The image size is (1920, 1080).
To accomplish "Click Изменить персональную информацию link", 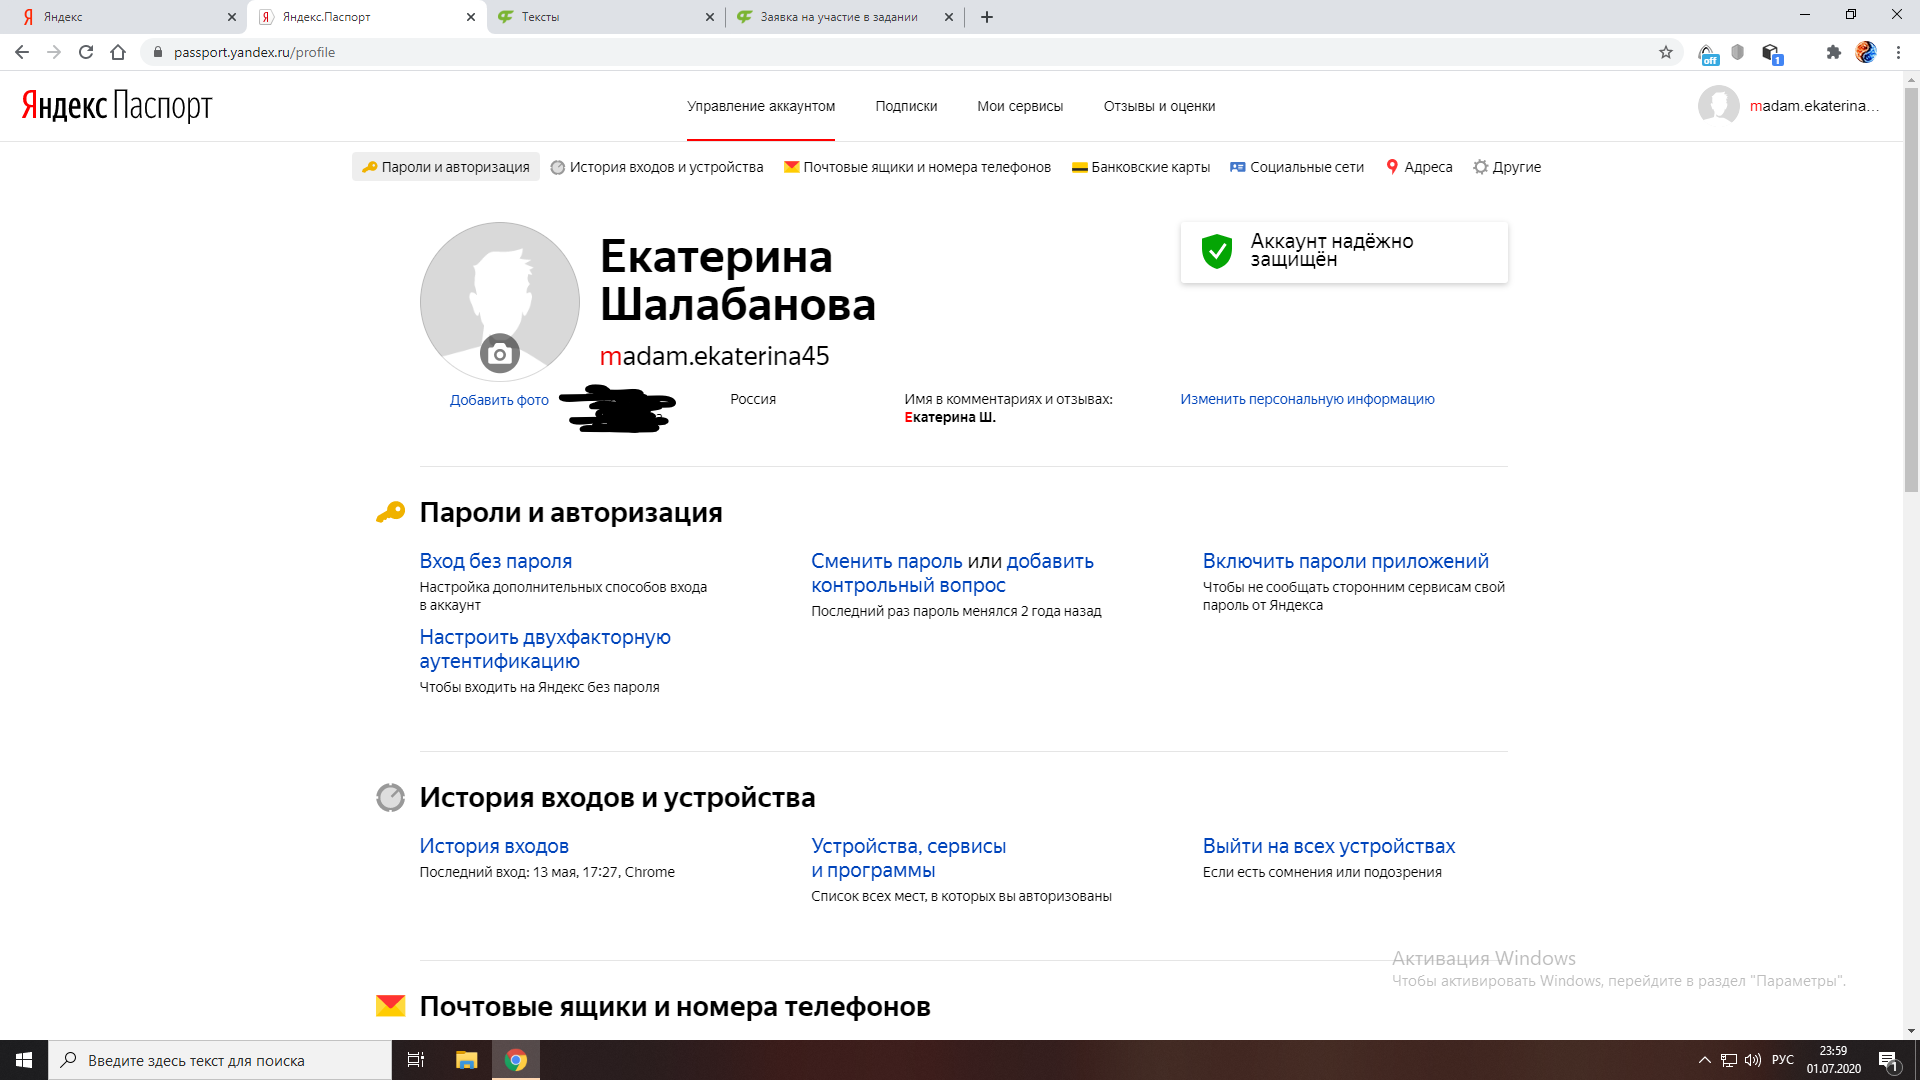I will click(x=1306, y=399).
